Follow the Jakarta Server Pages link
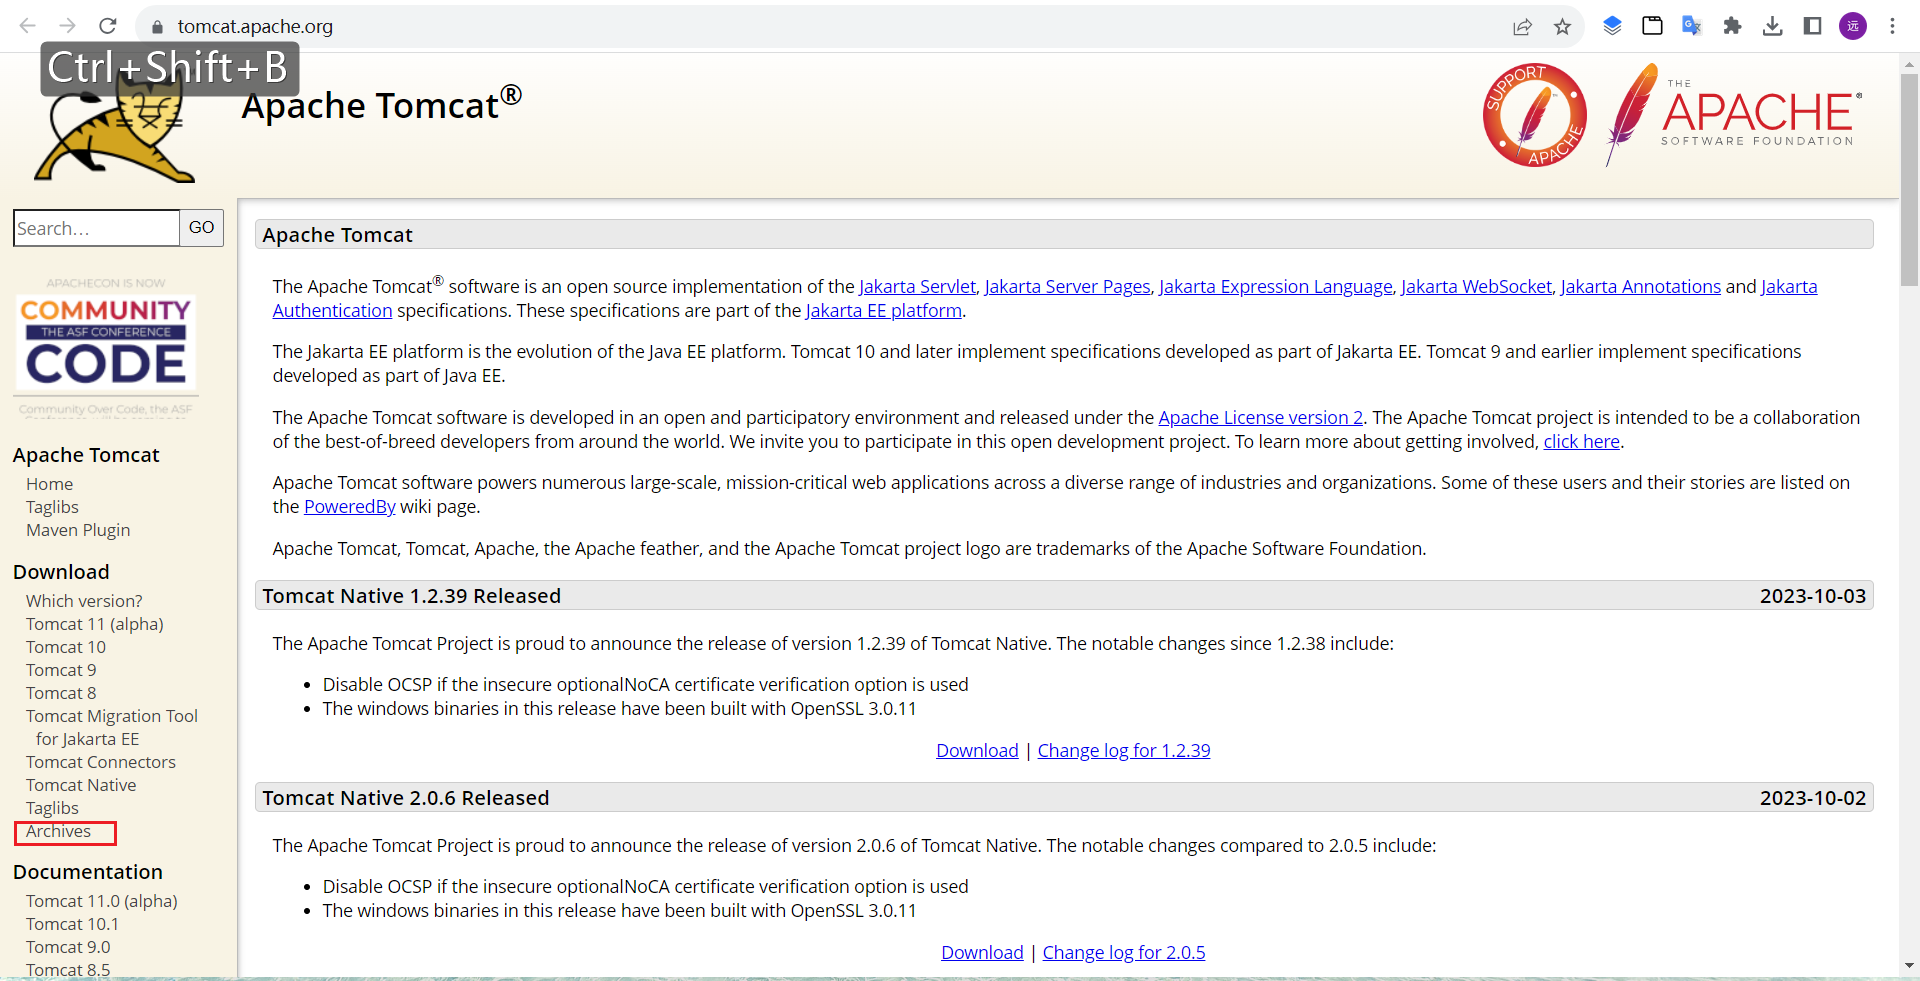 [x=1067, y=287]
